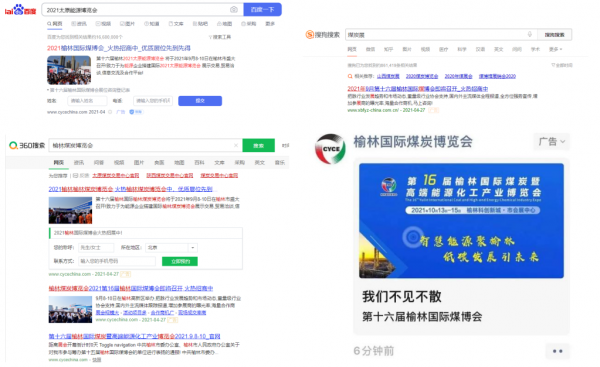Switch to 360 百科 tab
The height and width of the screenshot is (367, 600).
coord(199,163)
